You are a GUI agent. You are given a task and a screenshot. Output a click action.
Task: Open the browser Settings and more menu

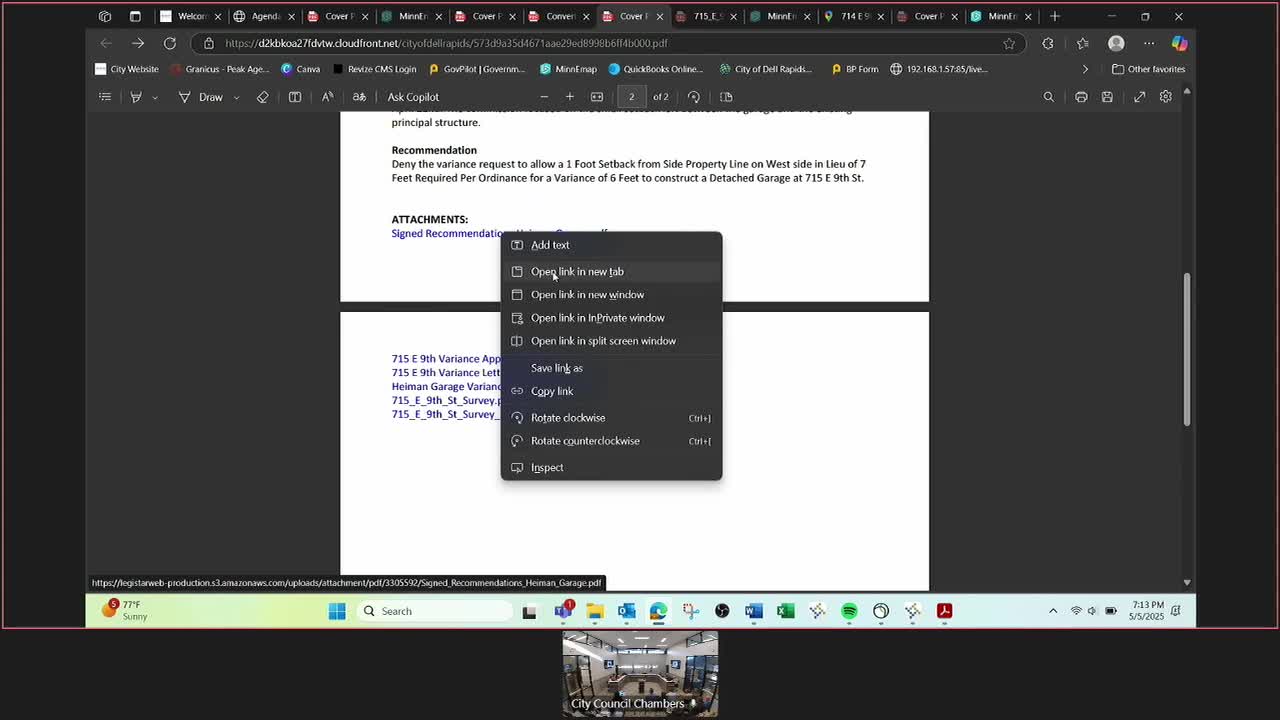click(1149, 44)
